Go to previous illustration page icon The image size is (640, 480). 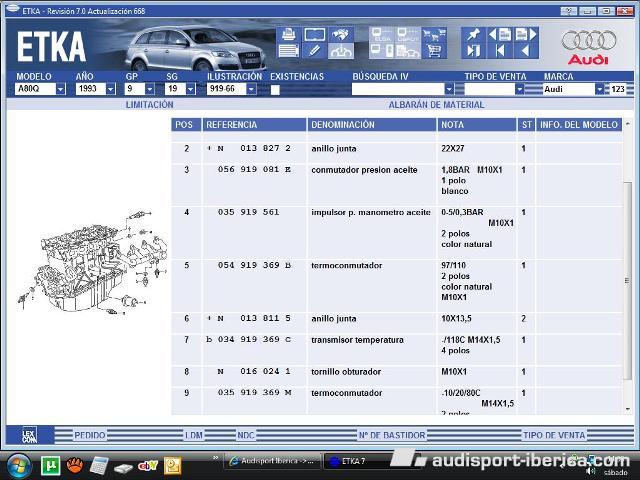(500, 34)
